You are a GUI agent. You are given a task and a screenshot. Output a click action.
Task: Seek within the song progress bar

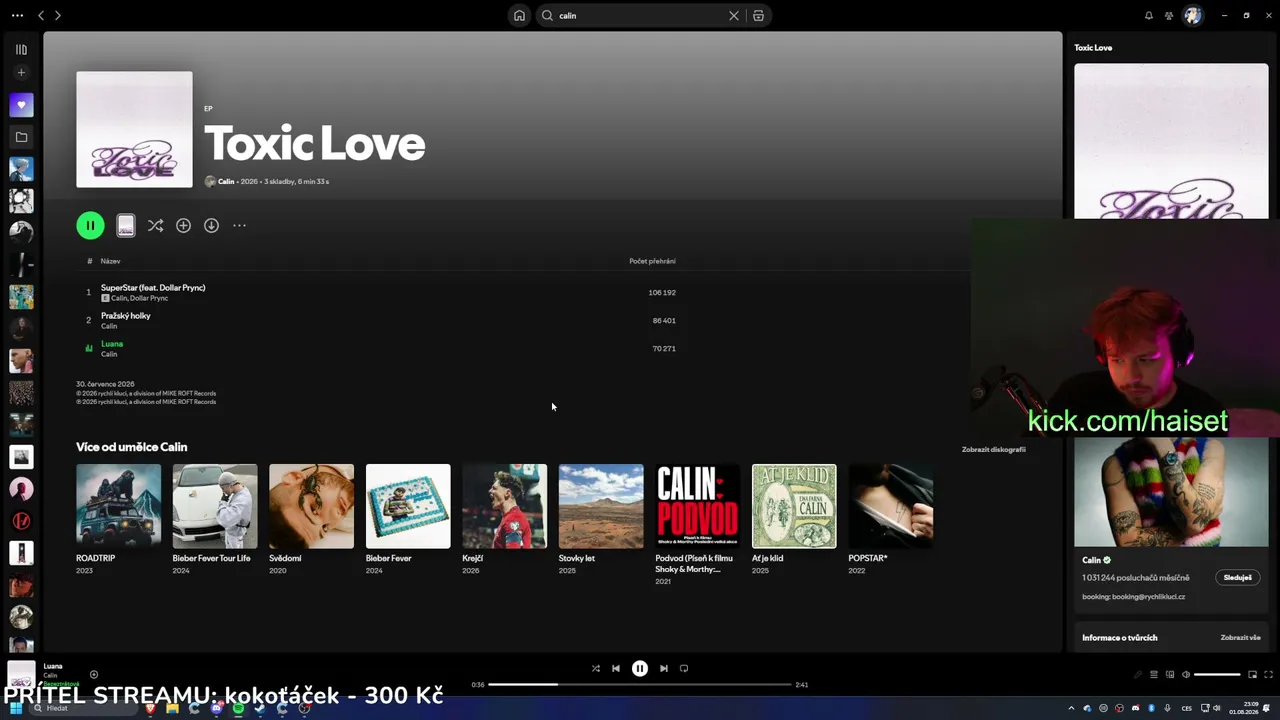(640, 685)
